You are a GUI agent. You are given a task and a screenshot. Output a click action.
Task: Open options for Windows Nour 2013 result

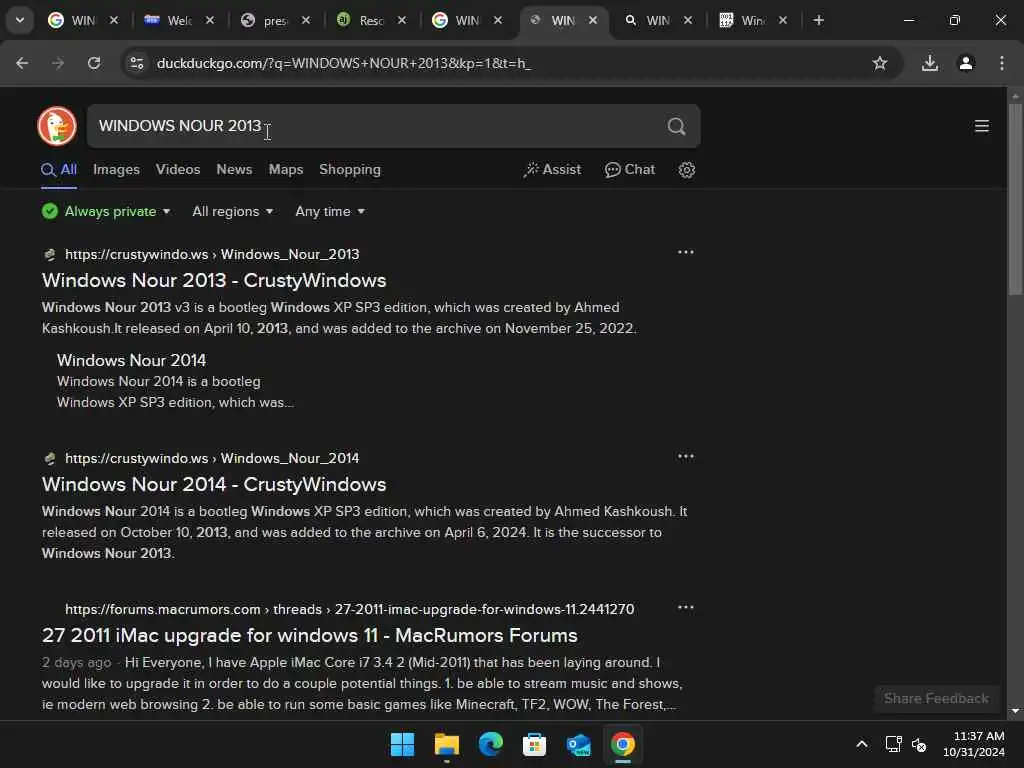point(686,252)
